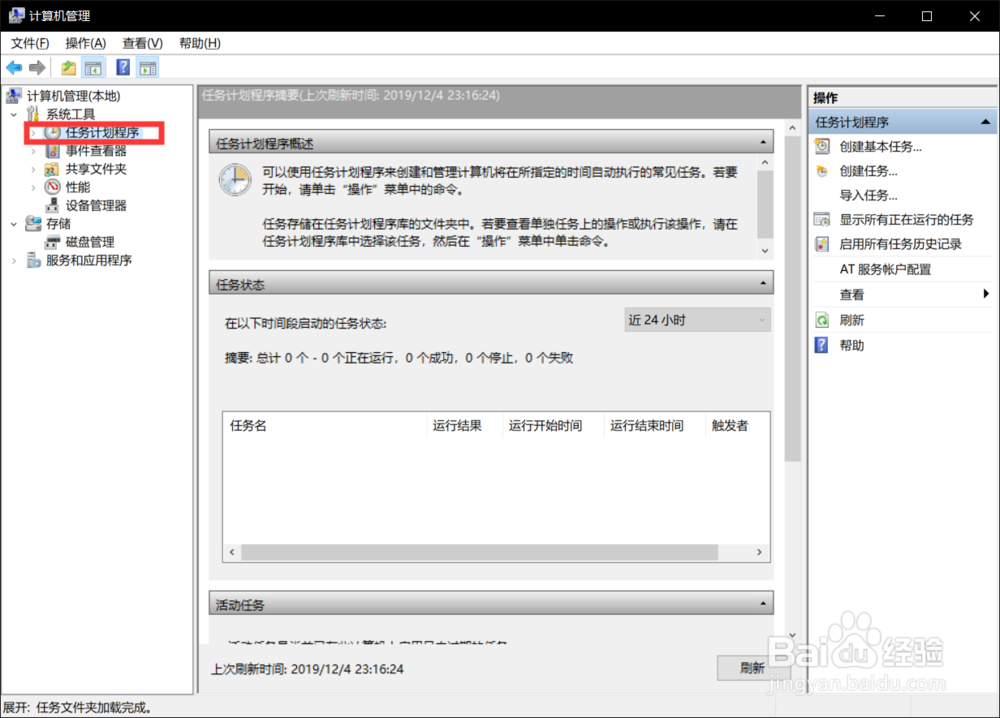Click the 事件查看器 icon
The width and height of the screenshot is (1000, 718).
coord(52,151)
